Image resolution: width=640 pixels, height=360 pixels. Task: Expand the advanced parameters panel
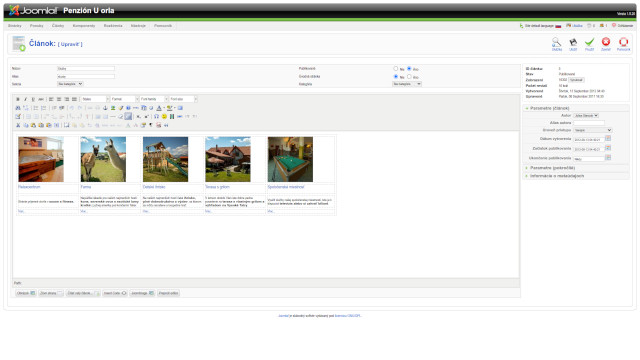click(552, 168)
